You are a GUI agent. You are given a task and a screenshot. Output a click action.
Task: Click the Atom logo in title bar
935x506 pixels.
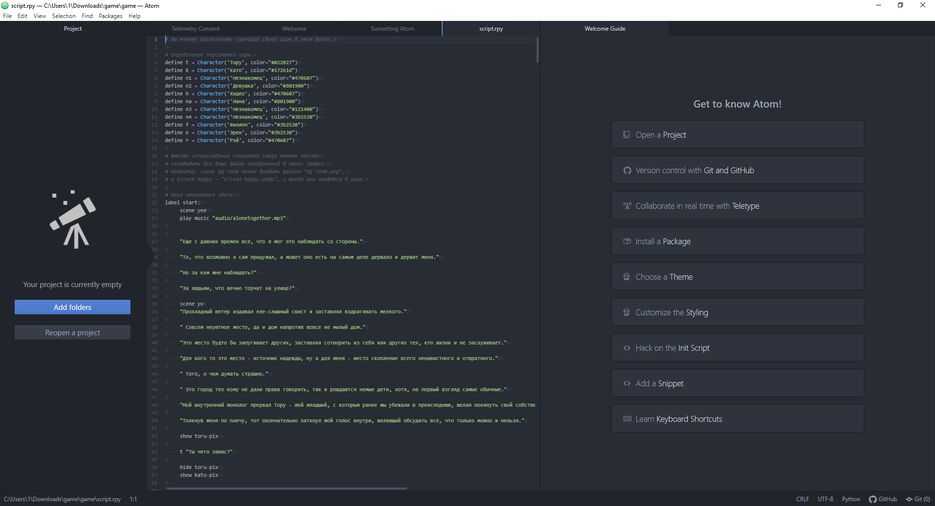pyautogui.click(x=5, y=5)
